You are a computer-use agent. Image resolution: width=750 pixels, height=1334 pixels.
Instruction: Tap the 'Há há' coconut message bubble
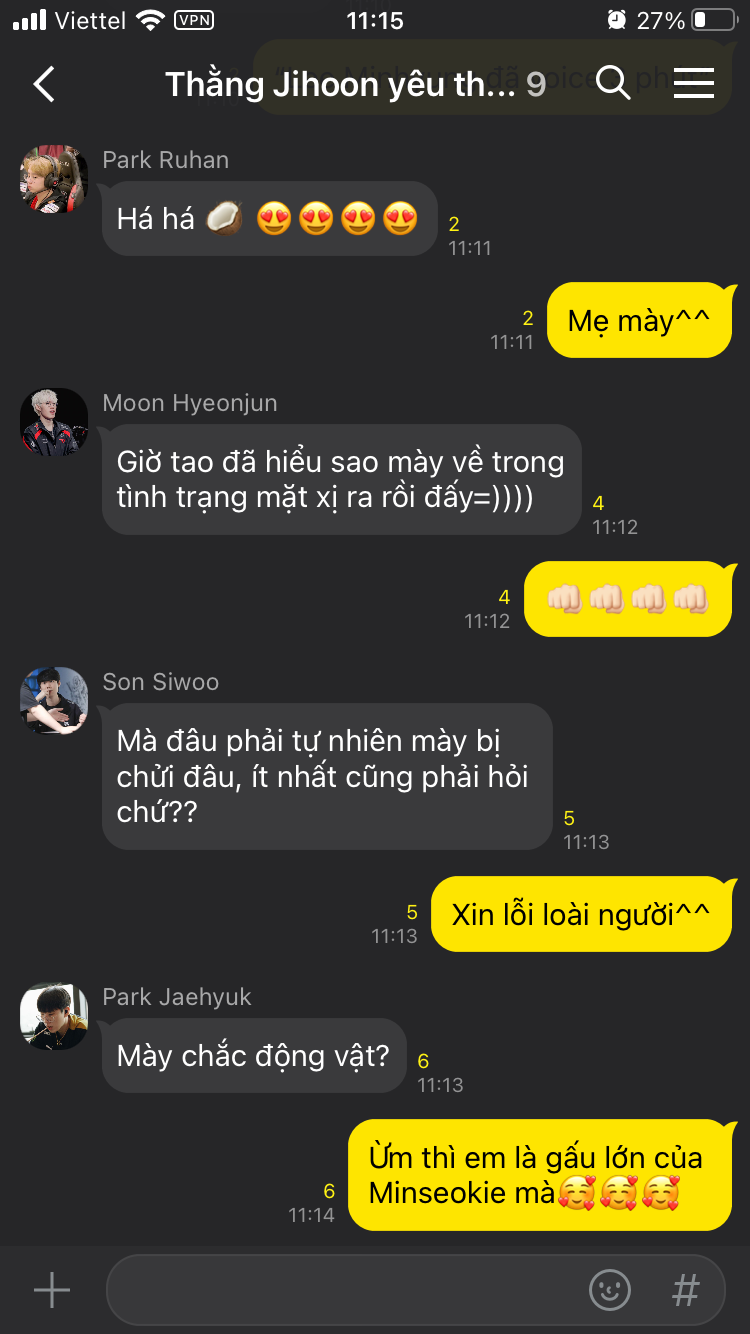click(269, 218)
